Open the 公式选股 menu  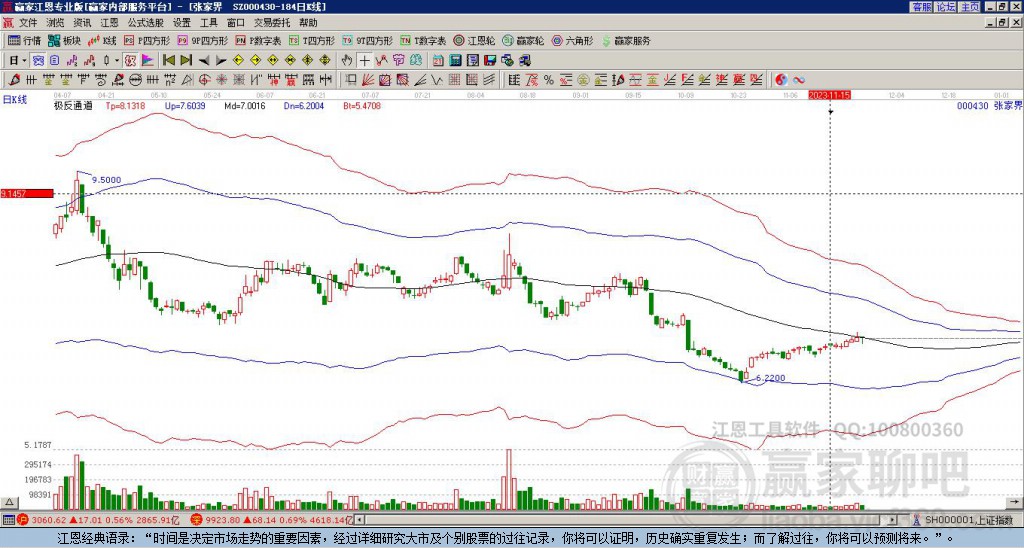(145, 22)
